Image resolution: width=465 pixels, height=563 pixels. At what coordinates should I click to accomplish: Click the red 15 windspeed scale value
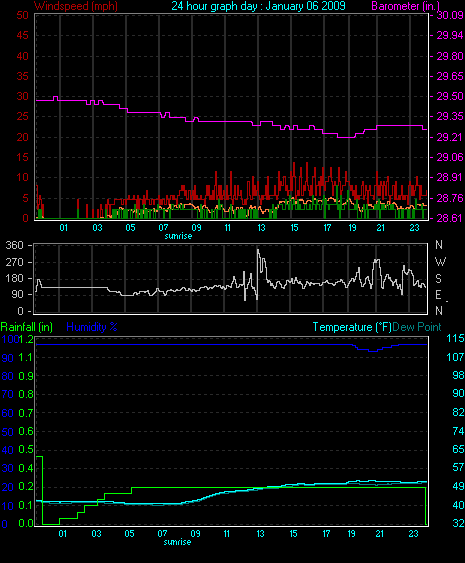coord(22,157)
